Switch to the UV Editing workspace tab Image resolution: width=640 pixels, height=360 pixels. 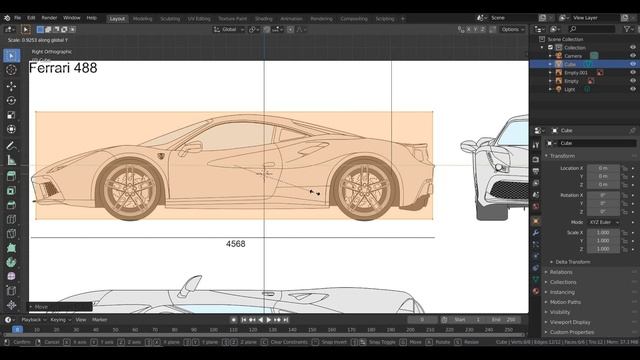(x=199, y=19)
